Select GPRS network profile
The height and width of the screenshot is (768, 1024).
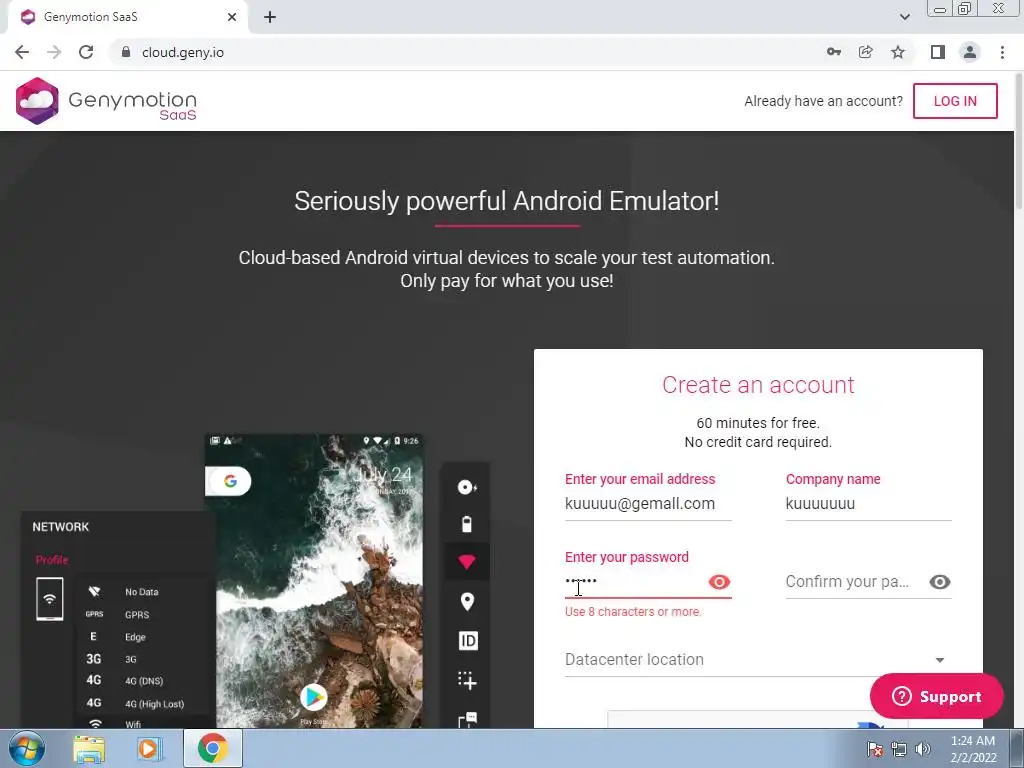tap(137, 615)
